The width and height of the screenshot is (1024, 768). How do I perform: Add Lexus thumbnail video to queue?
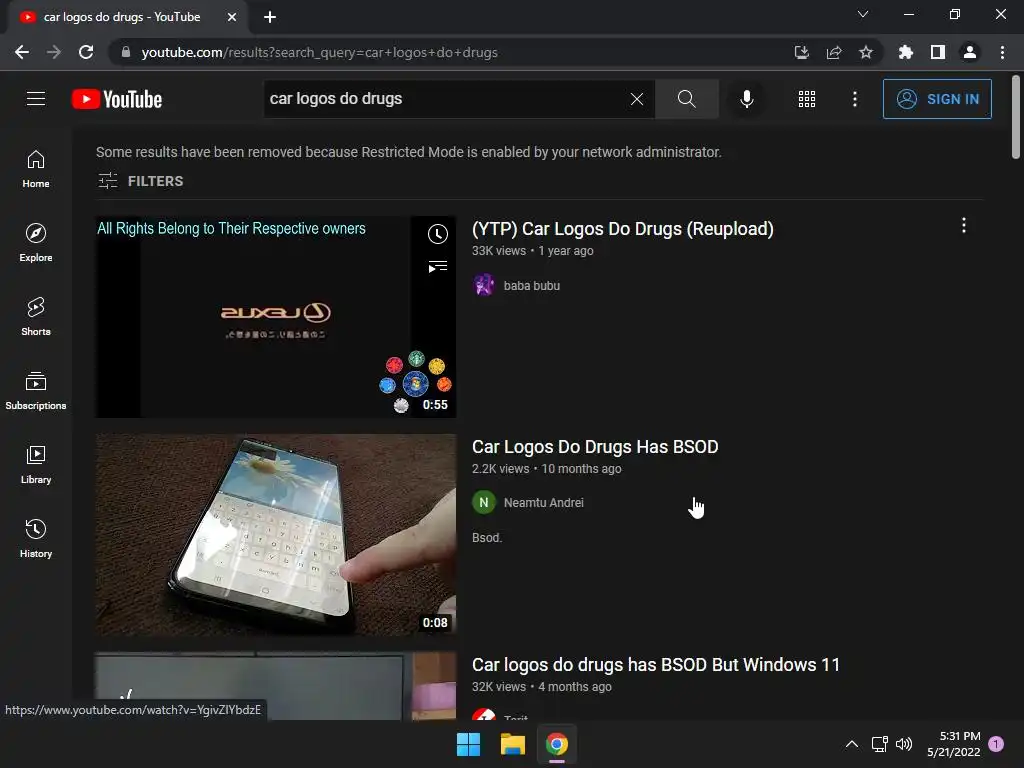438,266
